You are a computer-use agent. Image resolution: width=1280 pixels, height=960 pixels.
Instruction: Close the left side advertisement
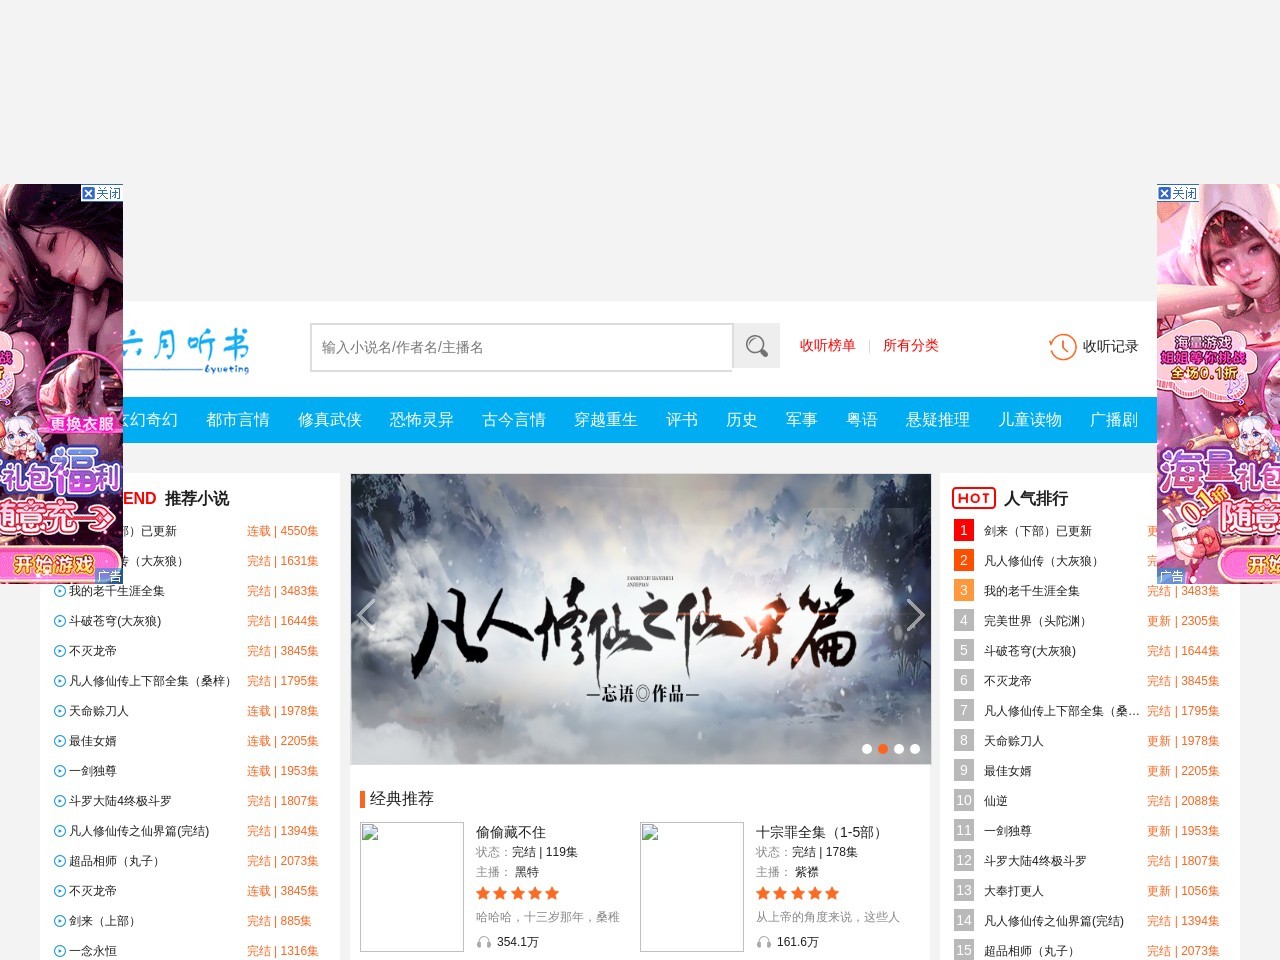(101, 193)
